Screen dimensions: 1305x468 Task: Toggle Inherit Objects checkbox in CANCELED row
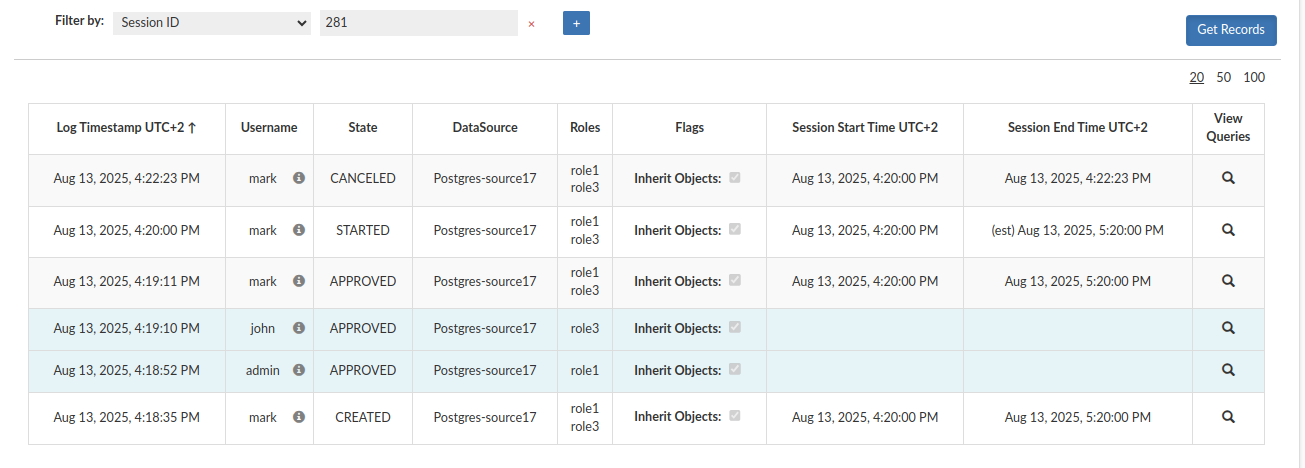735,177
